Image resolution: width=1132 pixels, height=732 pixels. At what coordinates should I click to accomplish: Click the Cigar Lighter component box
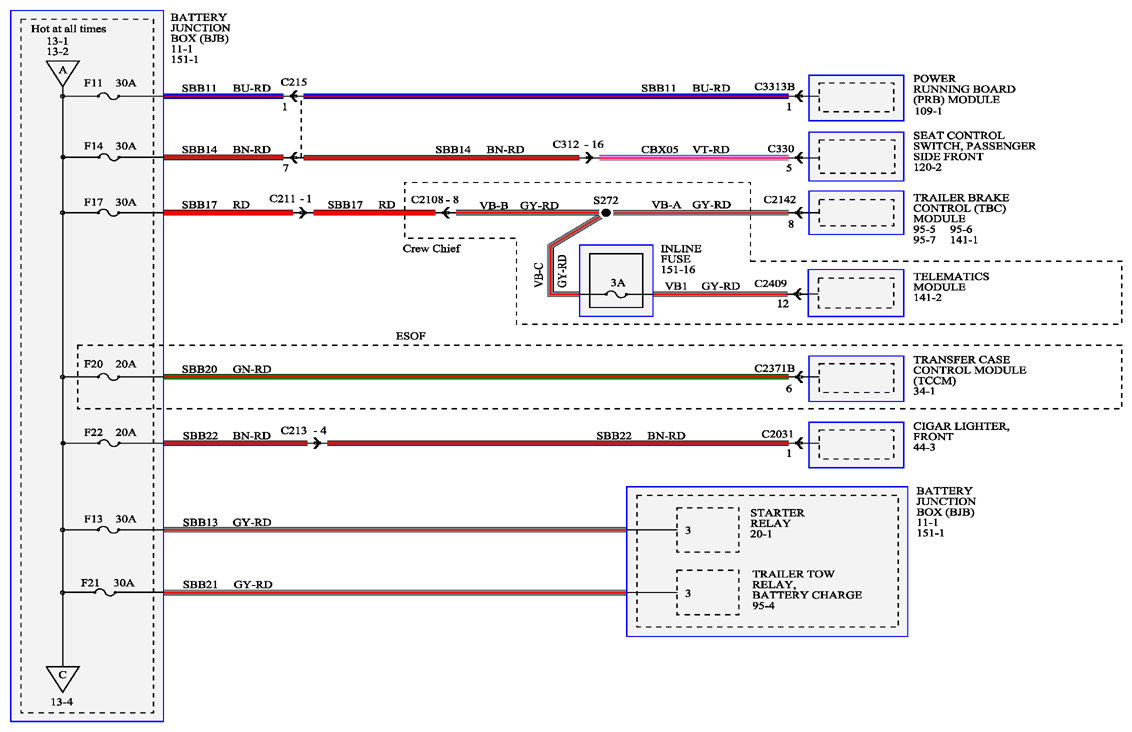tap(856, 445)
